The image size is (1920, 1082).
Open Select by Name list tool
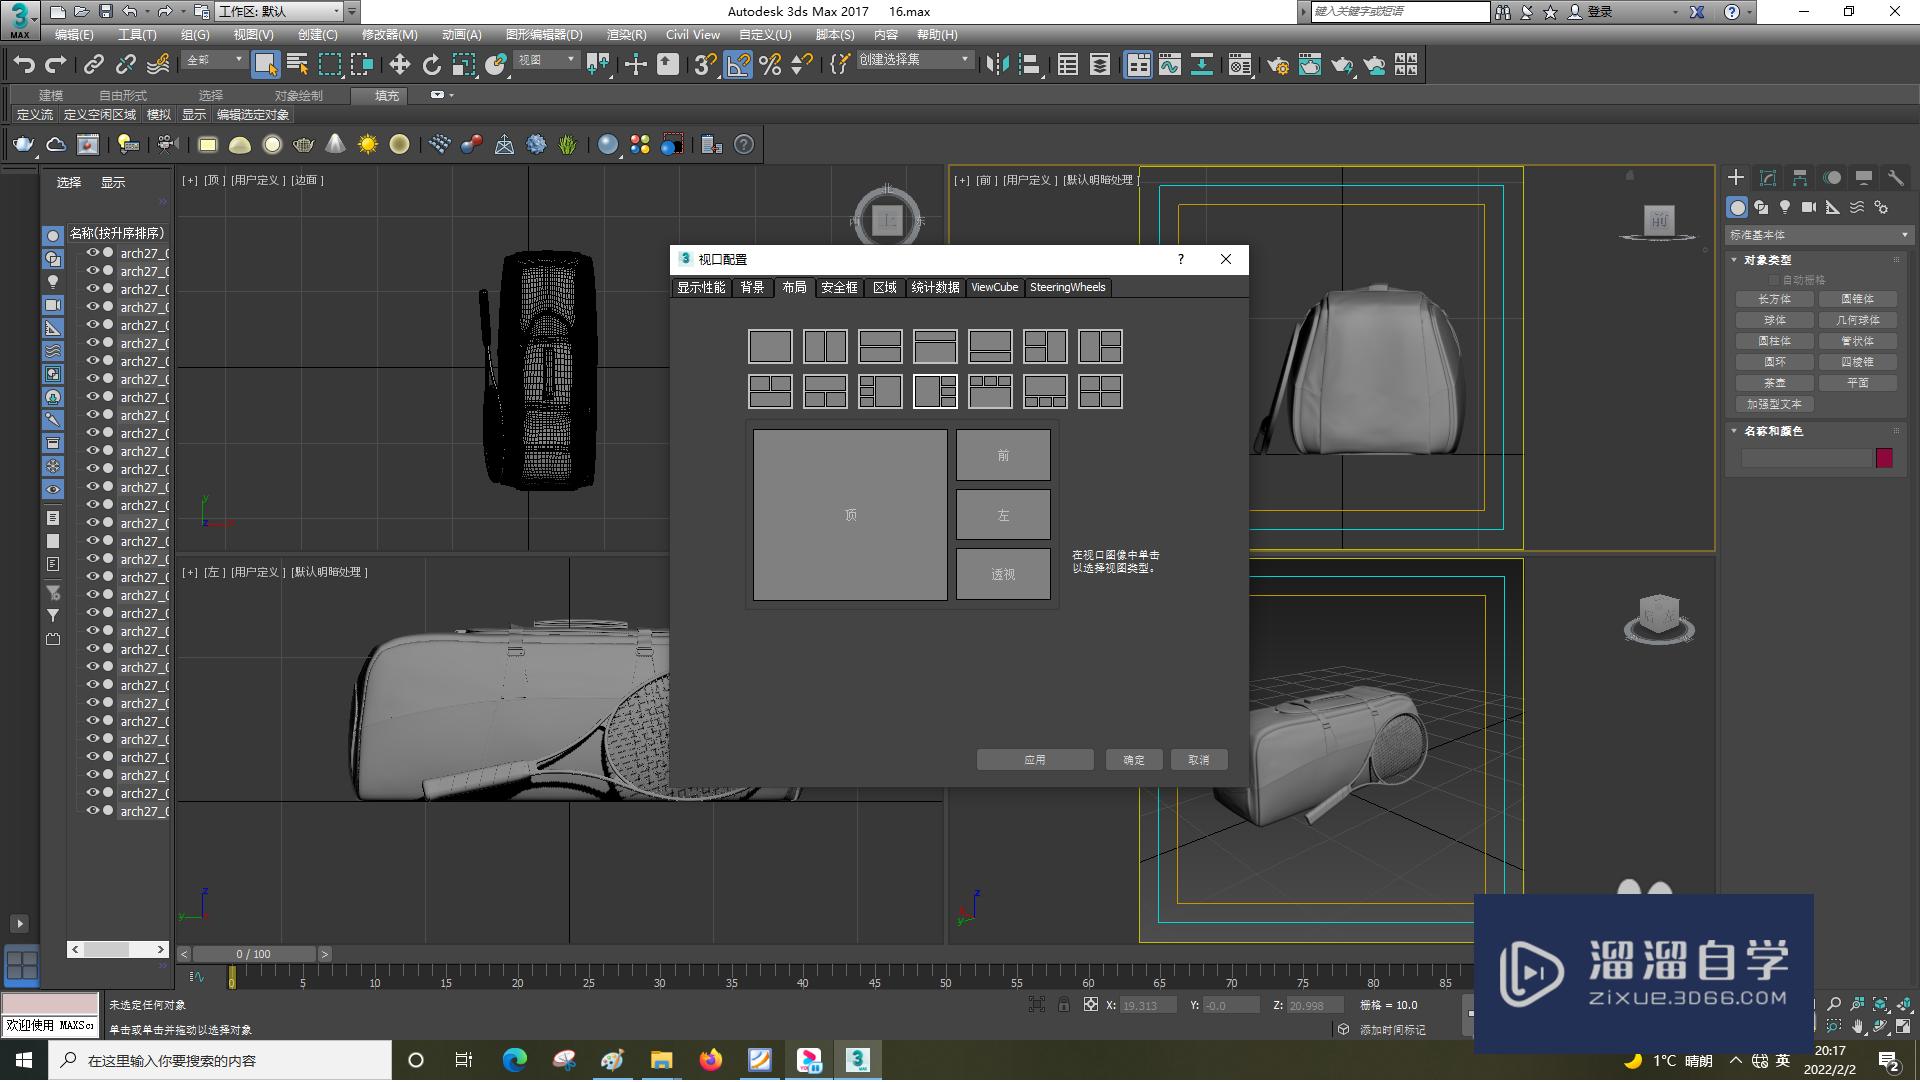tap(297, 65)
